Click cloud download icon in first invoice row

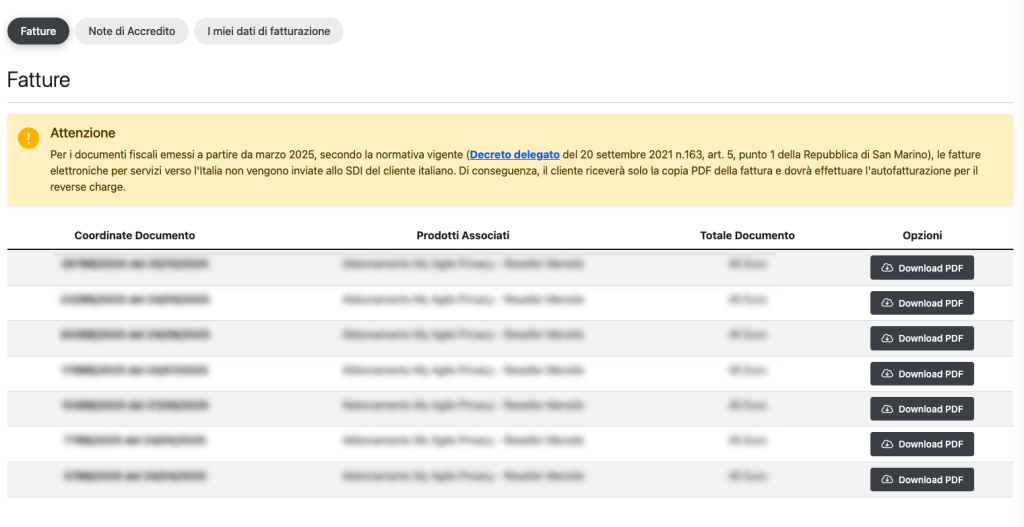pyautogui.click(x=887, y=268)
